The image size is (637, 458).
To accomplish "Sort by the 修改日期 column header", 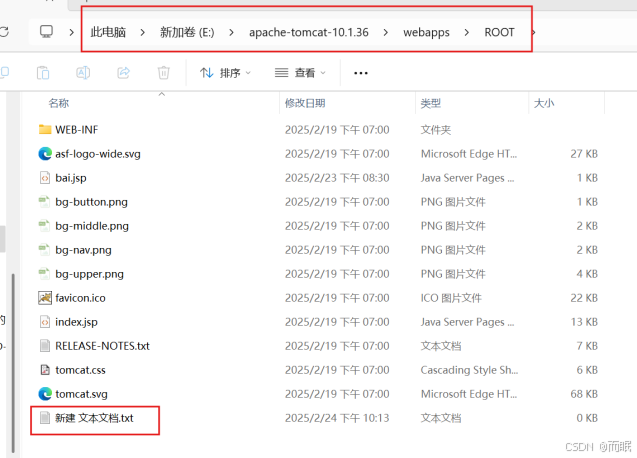I will tap(305, 103).
